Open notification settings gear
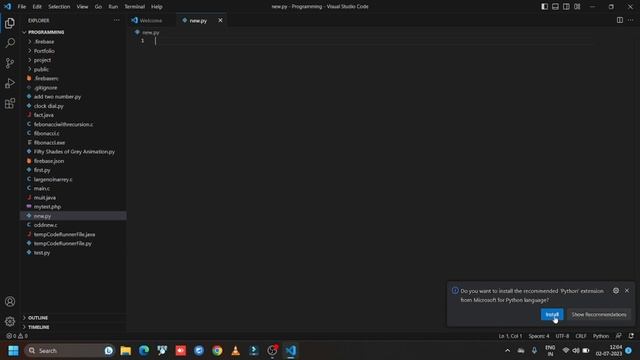This screenshot has height=360, width=640. tap(616, 291)
